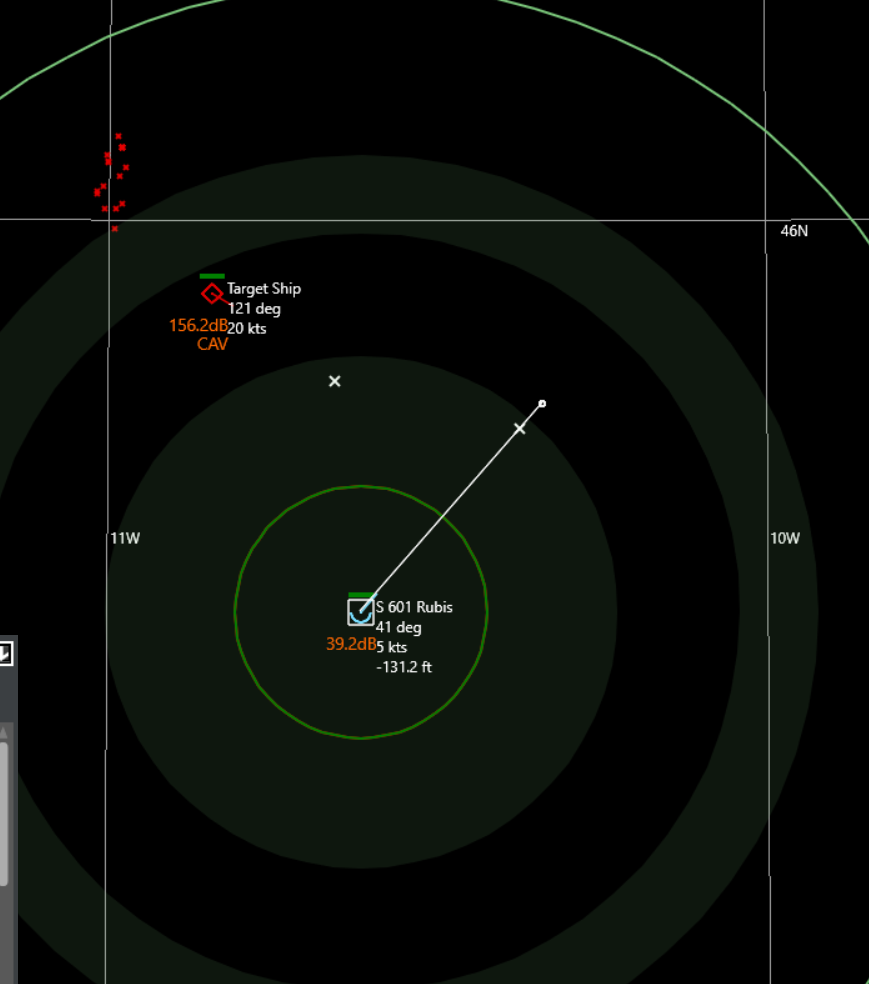Click the 11W longitude grid label

click(124, 538)
